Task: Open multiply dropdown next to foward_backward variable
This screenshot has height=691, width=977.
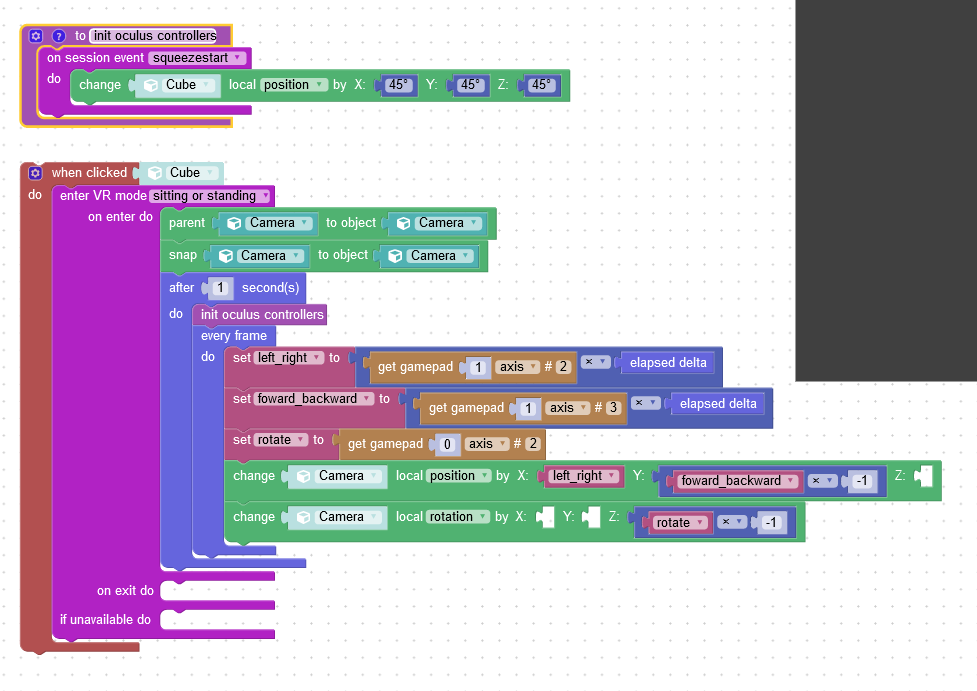Action: [x=822, y=481]
